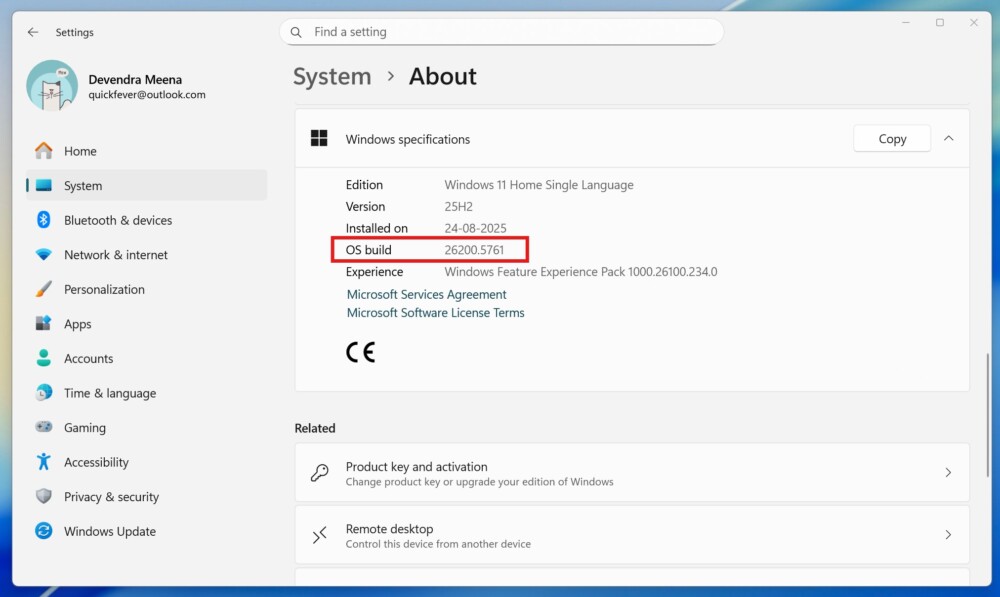This screenshot has height=597, width=1000.
Task: Open Personalization settings
Action: tap(147, 289)
